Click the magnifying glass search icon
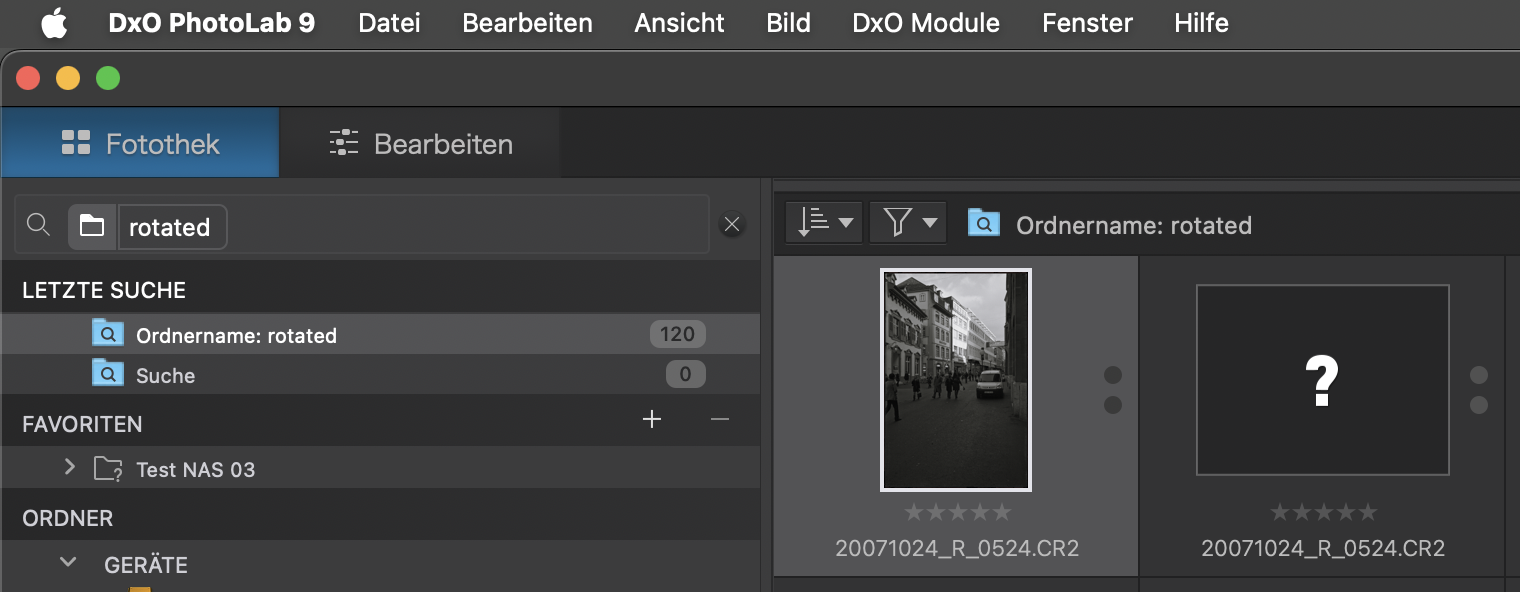The image size is (1520, 592). point(38,226)
